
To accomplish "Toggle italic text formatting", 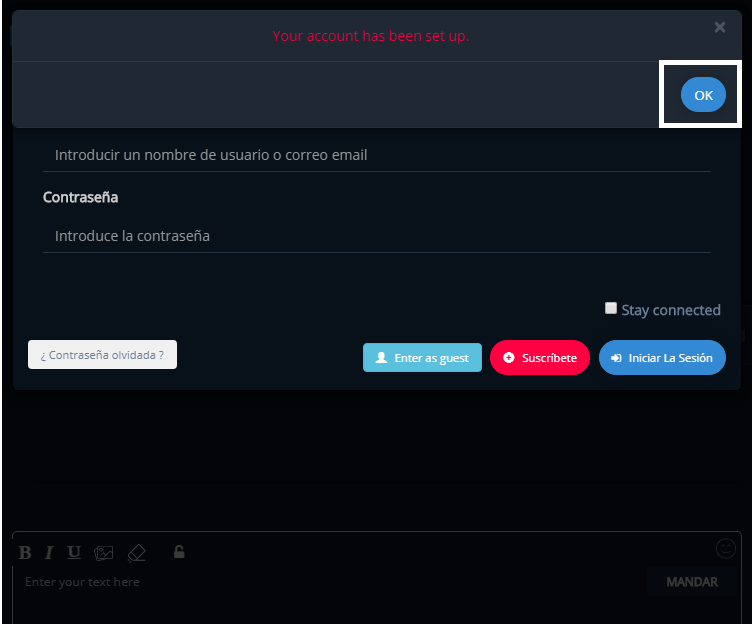I will [49, 553].
